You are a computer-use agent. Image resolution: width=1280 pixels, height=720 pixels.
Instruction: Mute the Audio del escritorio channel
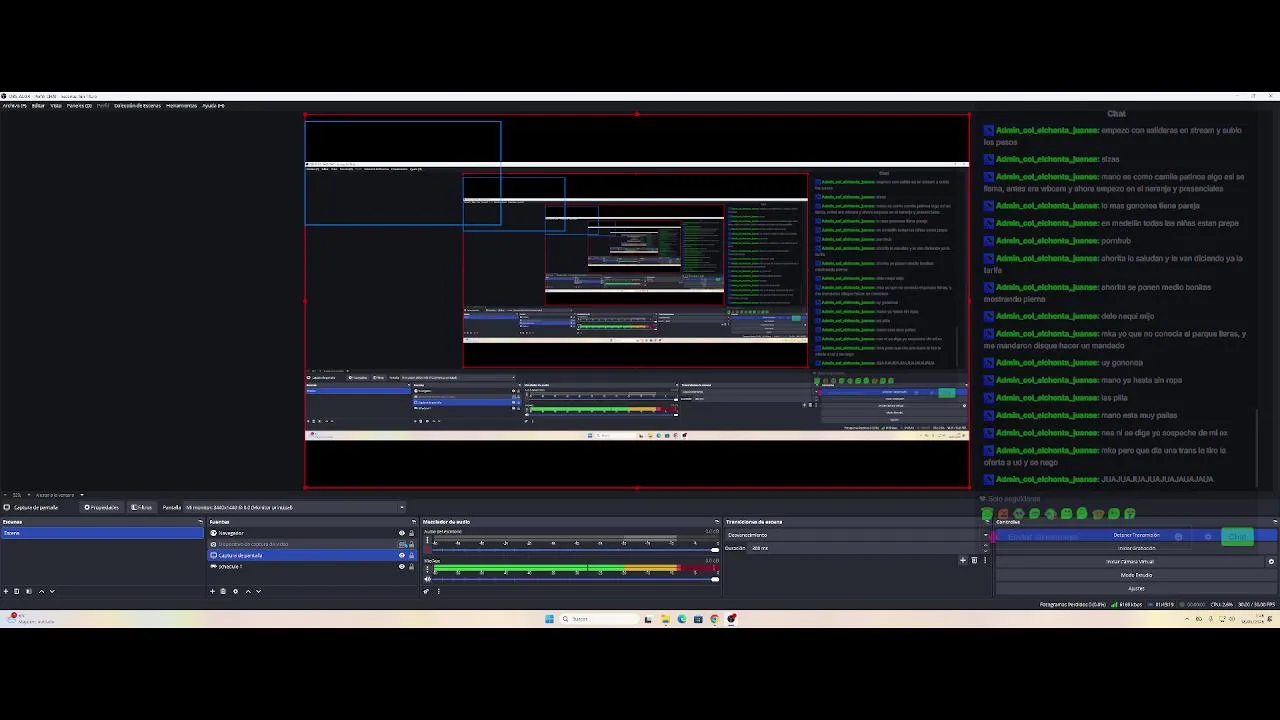[x=428, y=548]
